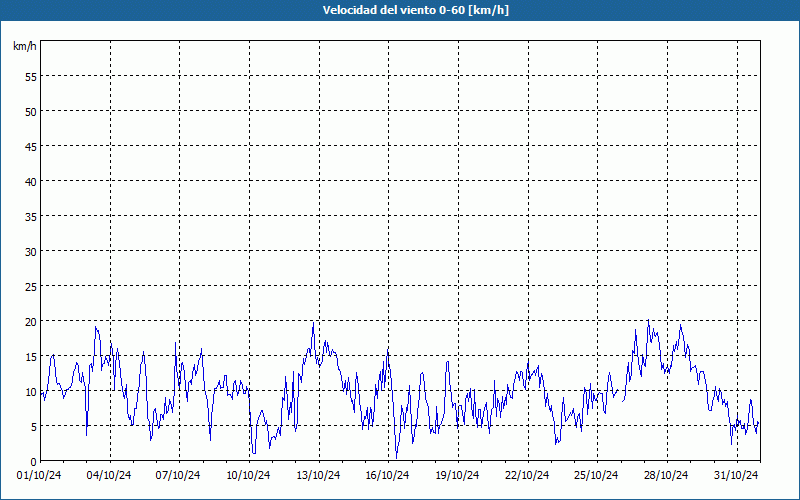The image size is (800, 500).
Task: Click the 10/10/24 date label
Action: click(248, 476)
